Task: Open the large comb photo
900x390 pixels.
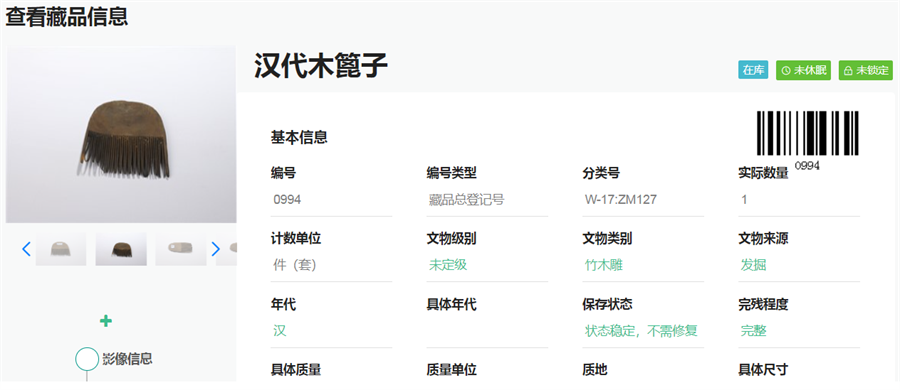Action: (x=121, y=134)
